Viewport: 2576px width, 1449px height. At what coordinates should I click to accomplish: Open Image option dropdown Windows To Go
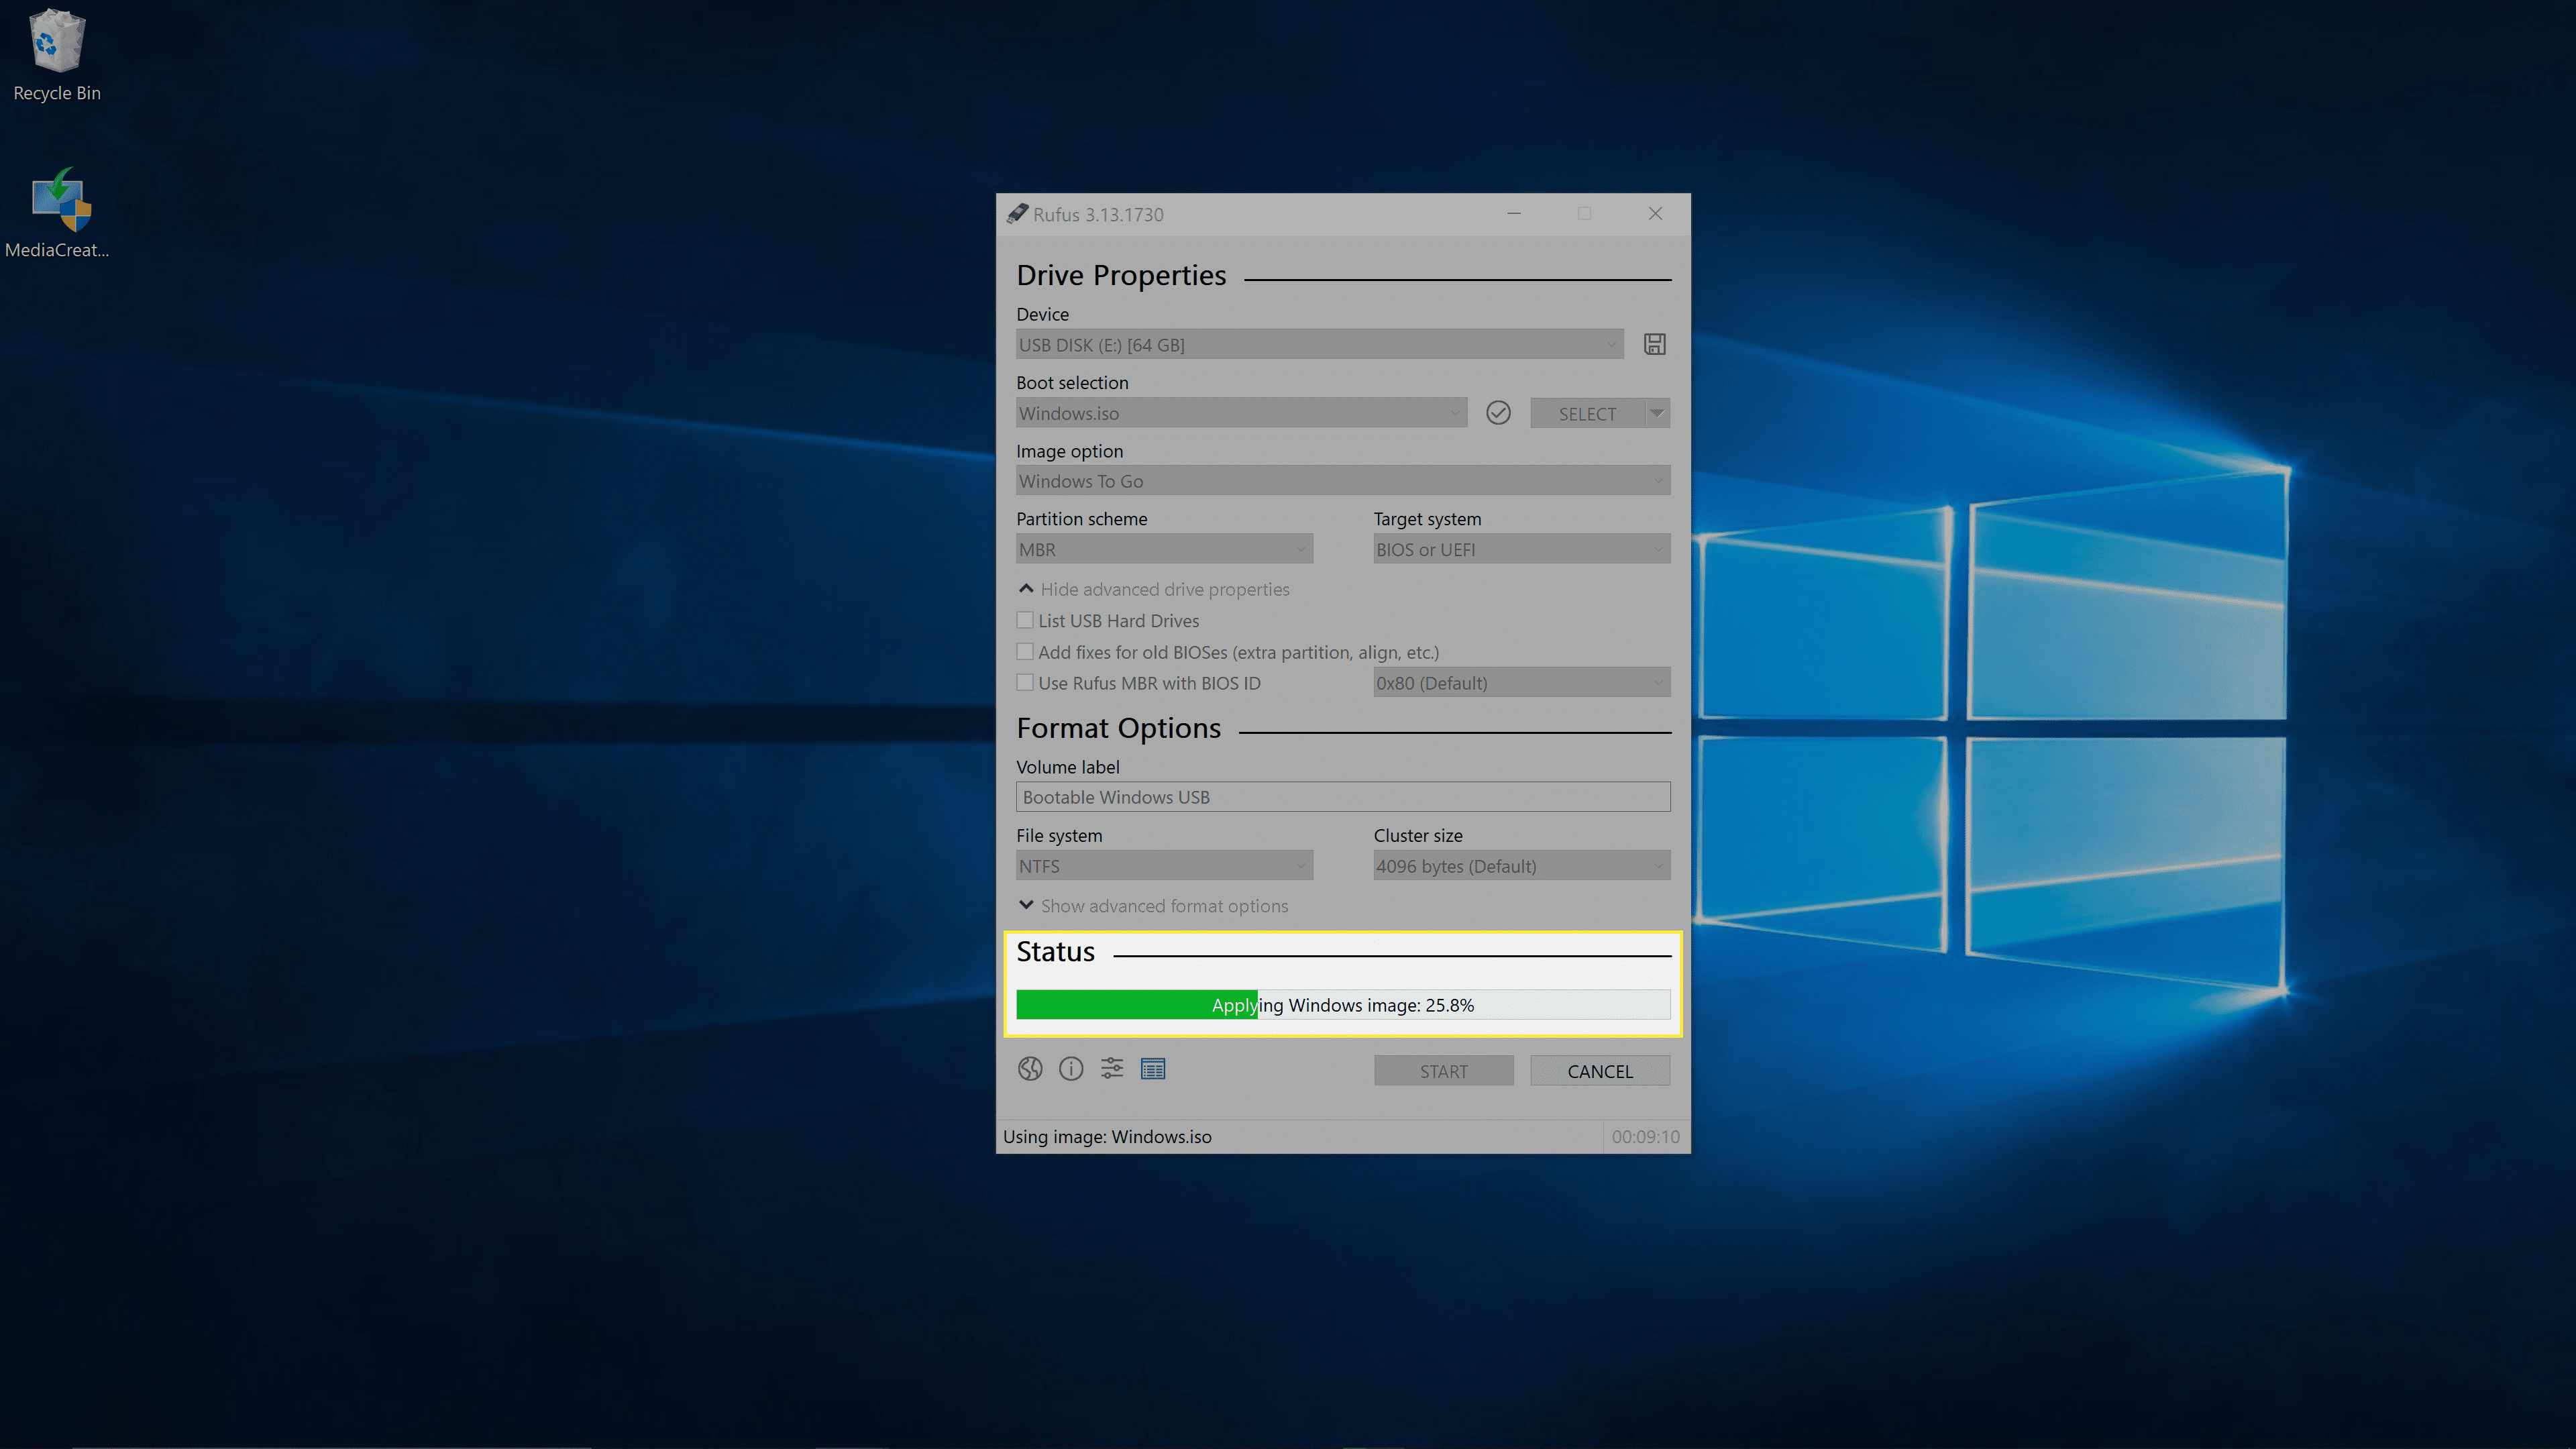point(1343,481)
